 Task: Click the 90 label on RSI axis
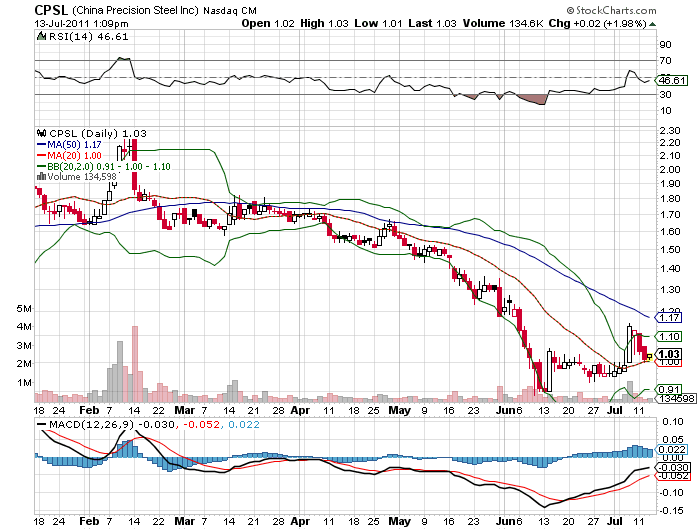pyautogui.click(x=665, y=44)
